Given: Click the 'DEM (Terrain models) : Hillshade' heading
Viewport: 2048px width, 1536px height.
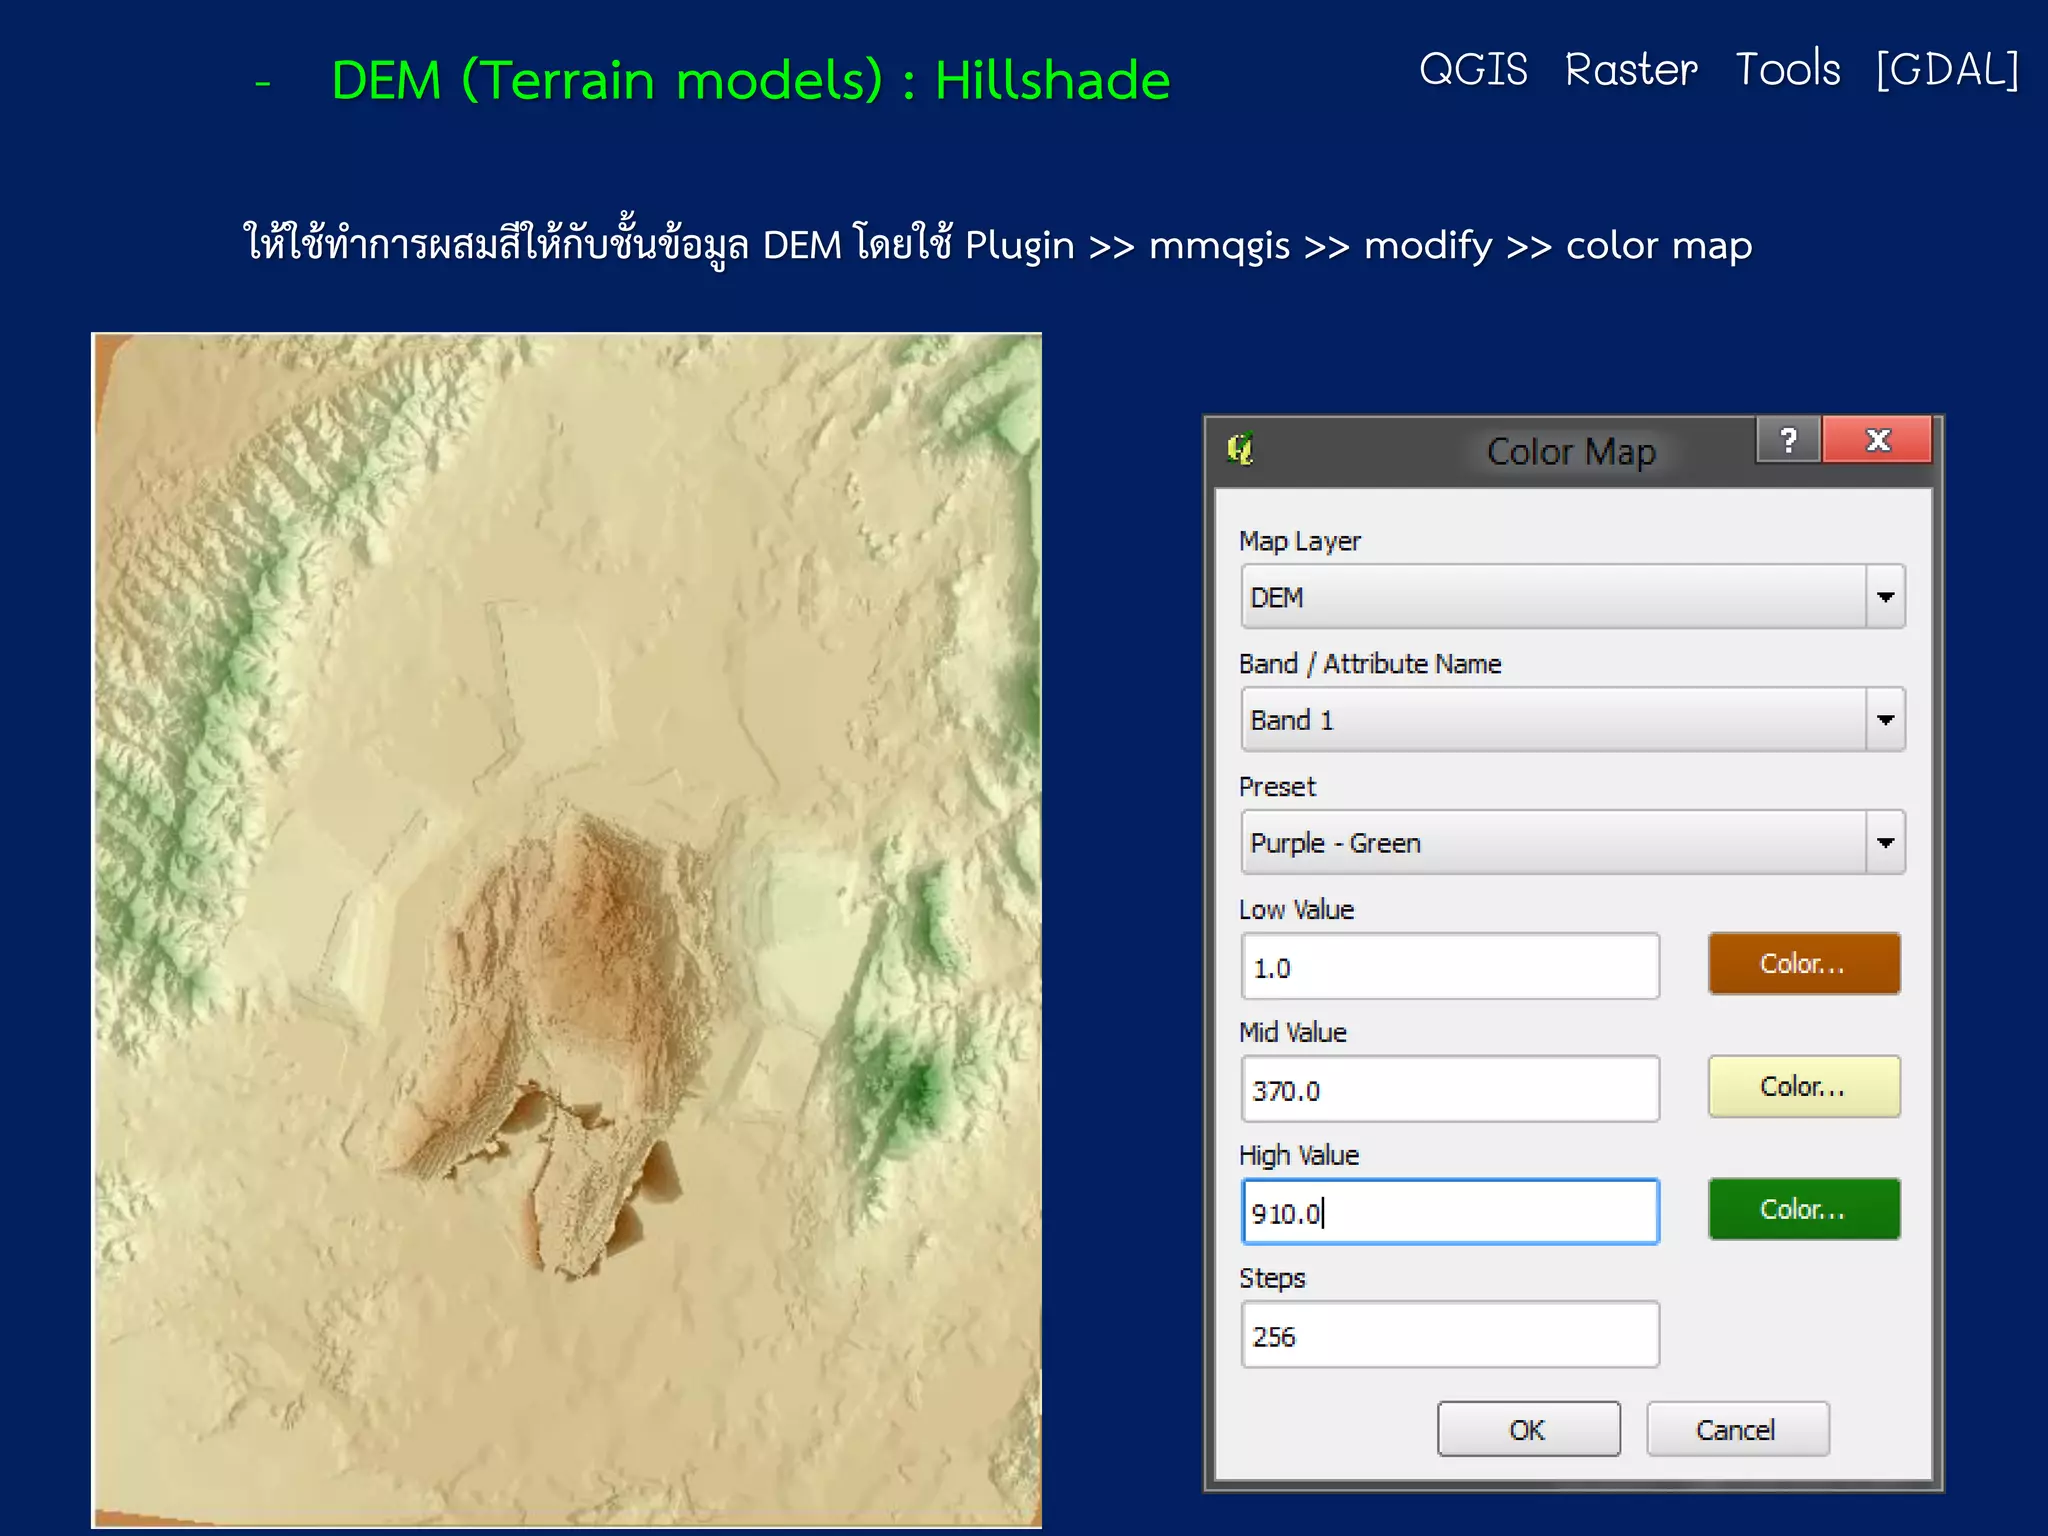Looking at the screenshot, I should (x=750, y=80).
